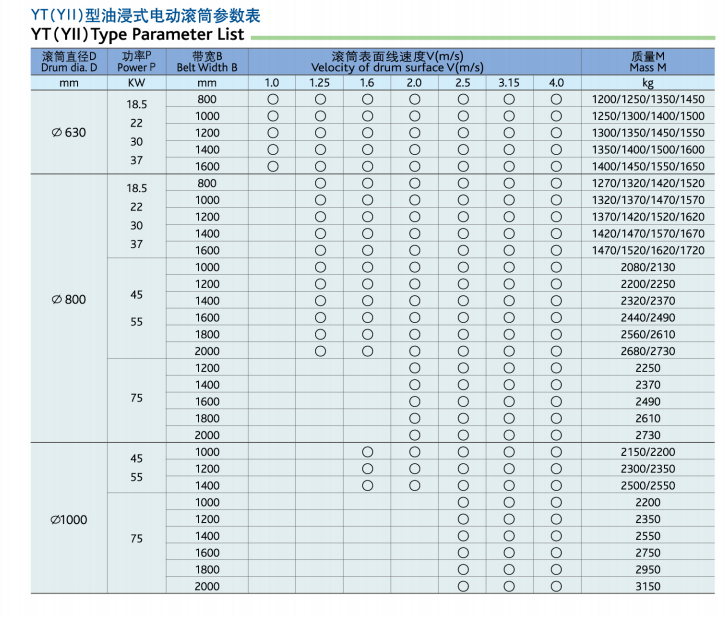Select the 1.6 circle in mass 2150/2200 row

tap(367, 452)
